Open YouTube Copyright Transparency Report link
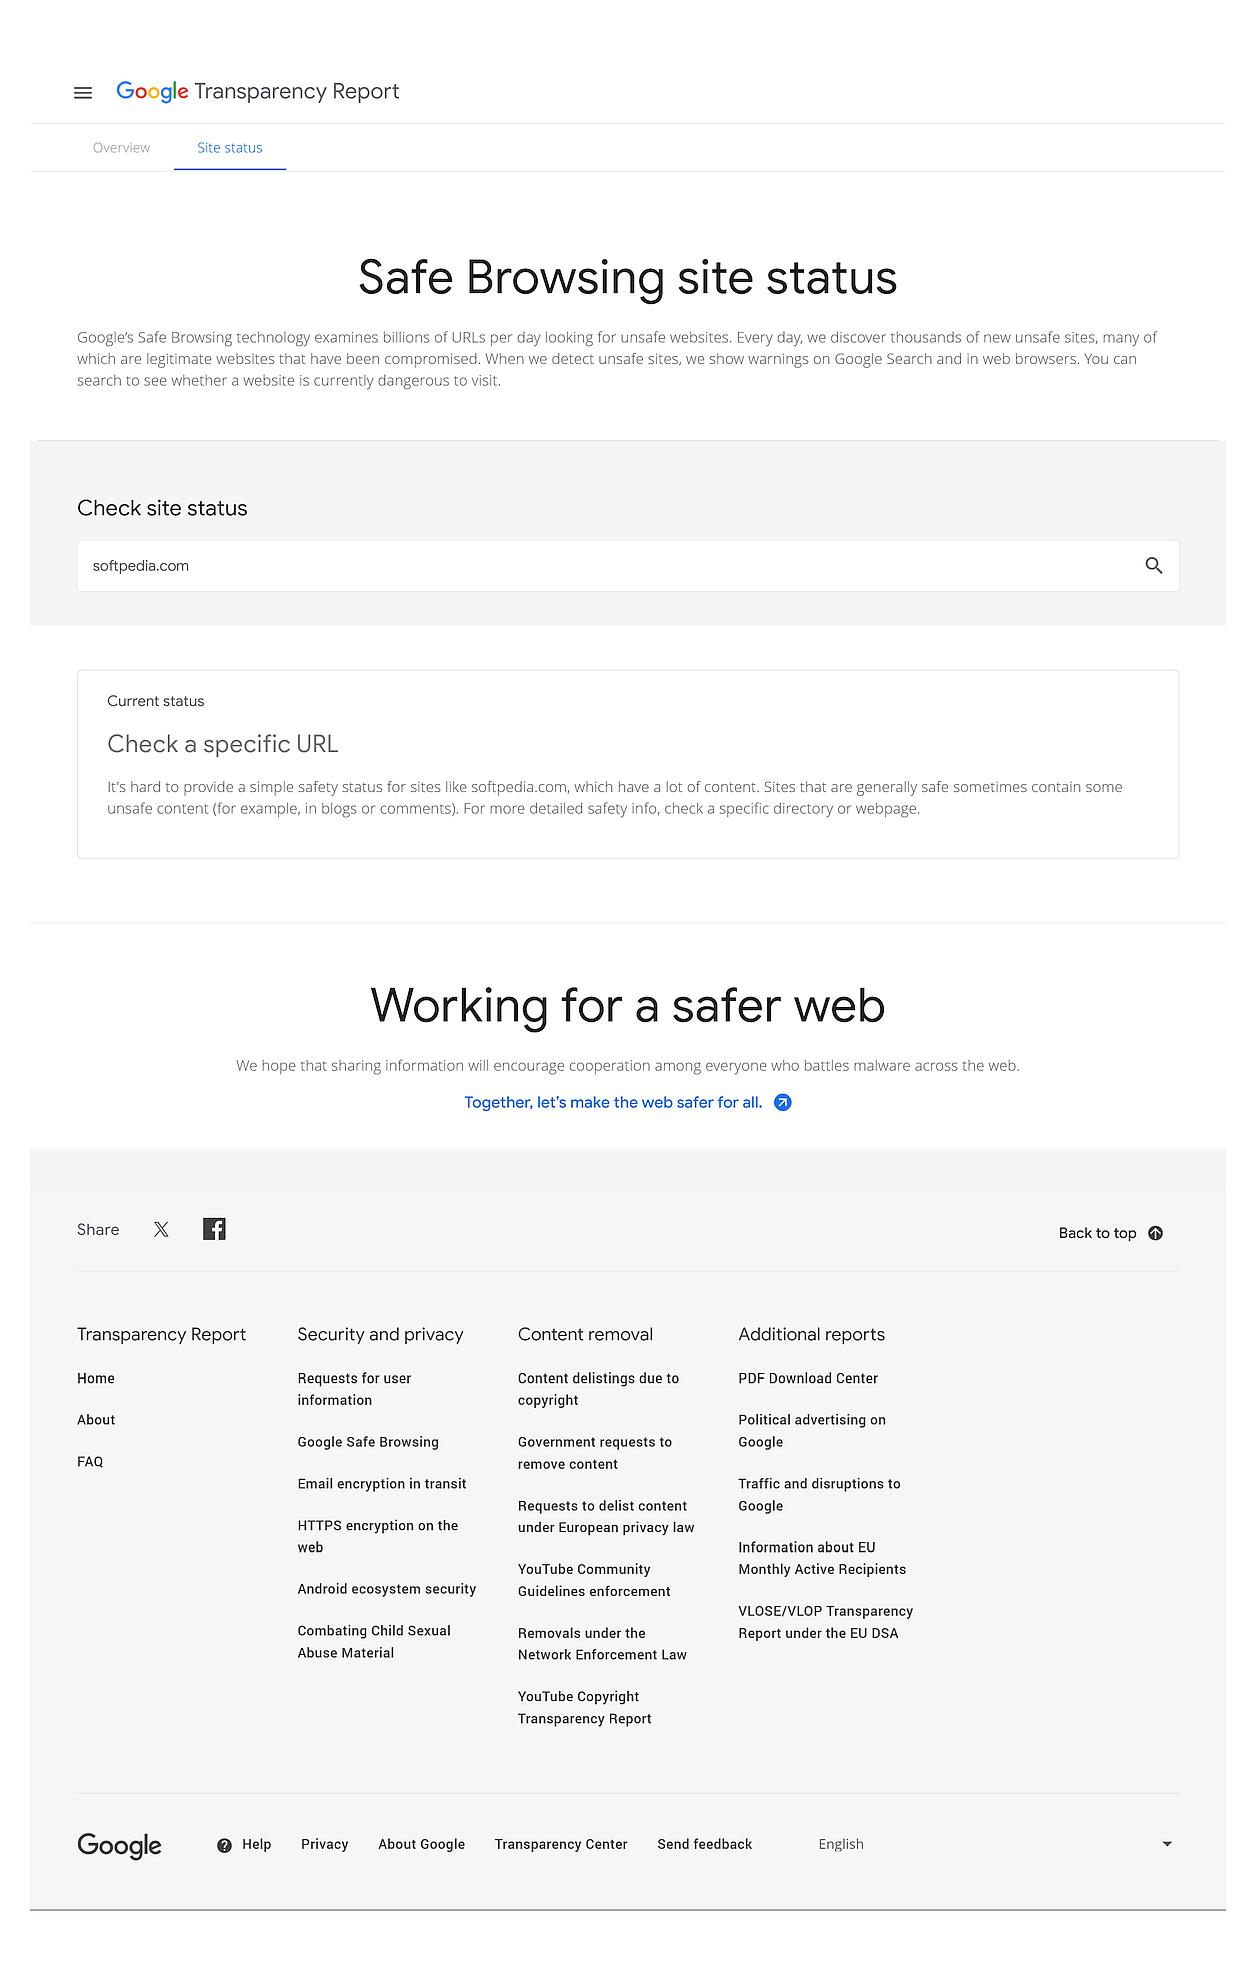 pos(584,1707)
